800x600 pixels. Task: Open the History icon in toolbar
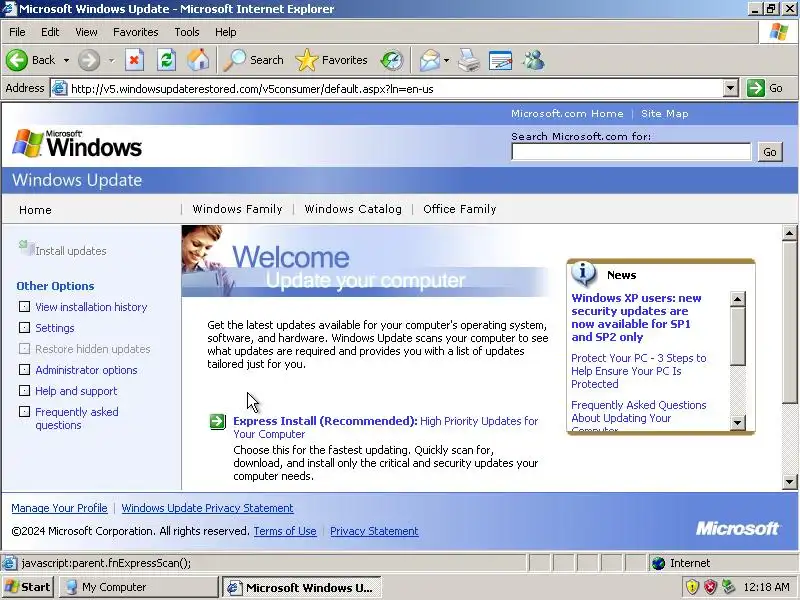392,60
